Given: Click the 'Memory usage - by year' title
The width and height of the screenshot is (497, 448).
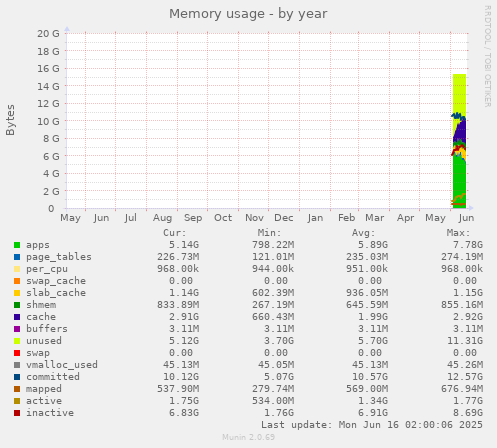Looking at the screenshot, I should tap(248, 14).
